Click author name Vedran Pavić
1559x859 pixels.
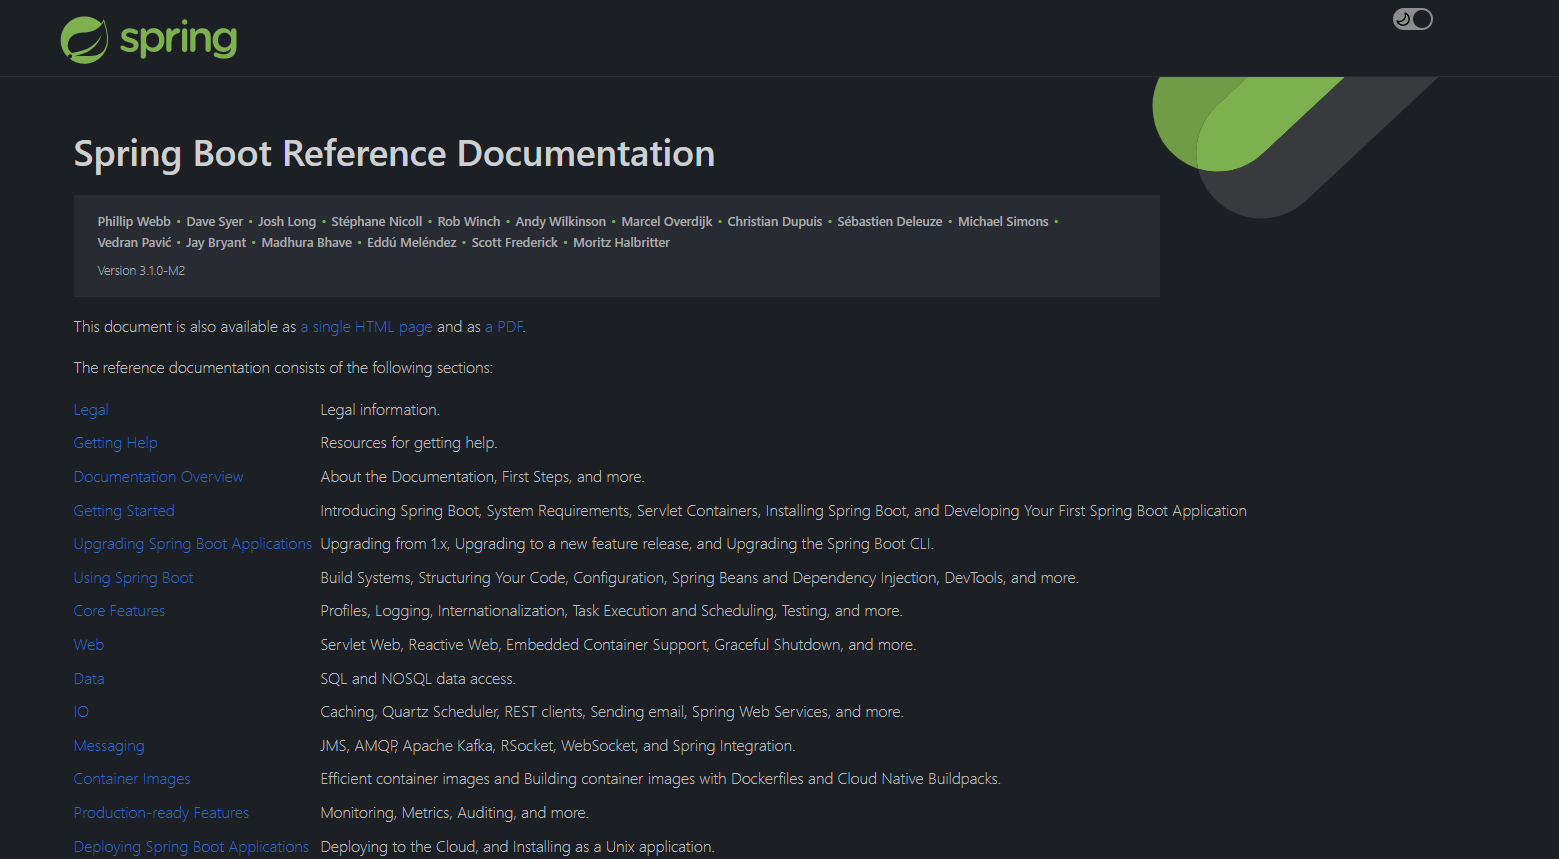134,243
